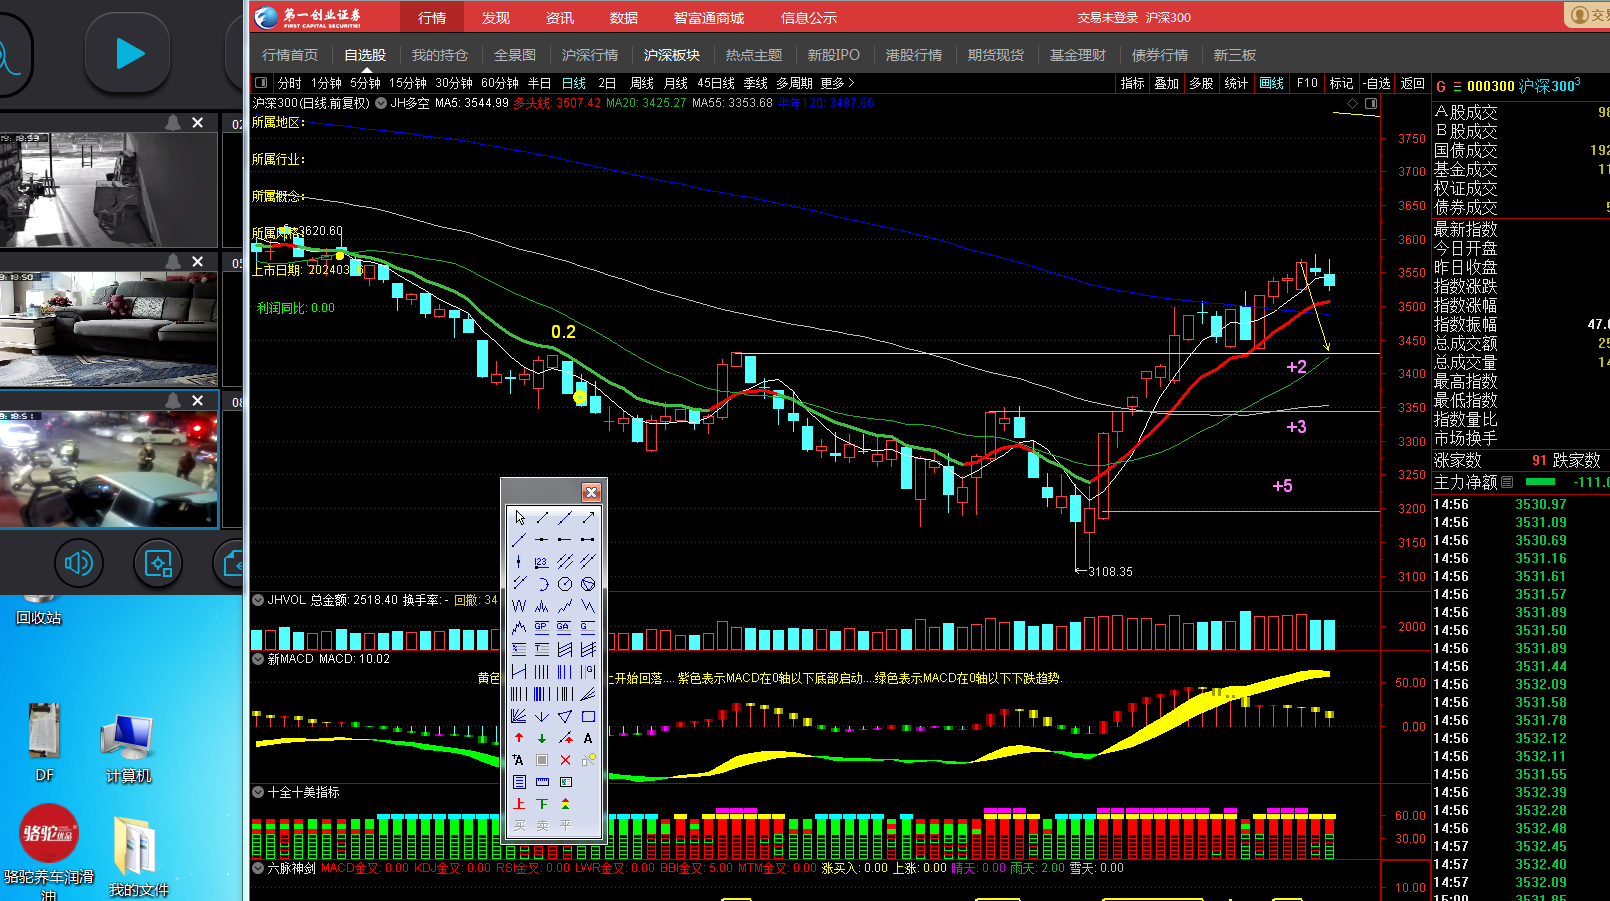Screen dimensions: 1610x901
Task: Select the 我的文件 desktop folder
Action: coord(138,856)
